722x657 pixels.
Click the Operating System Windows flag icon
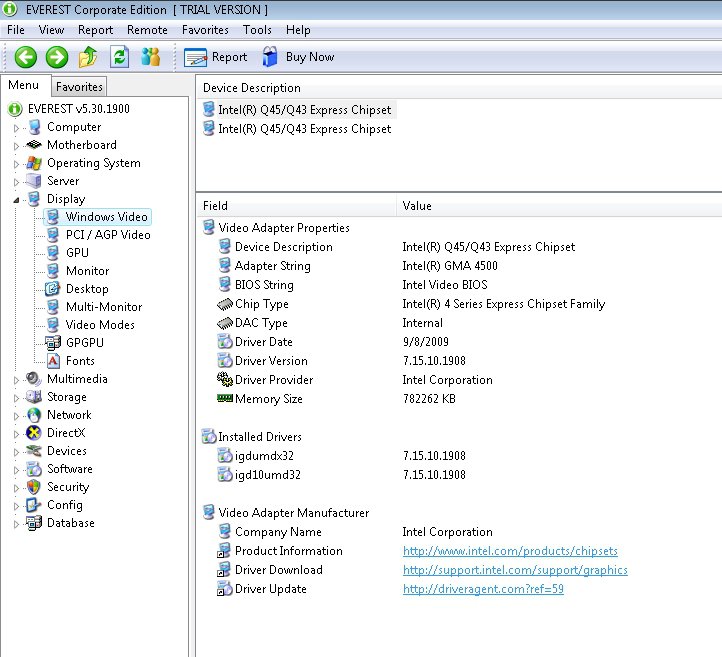click(x=34, y=163)
